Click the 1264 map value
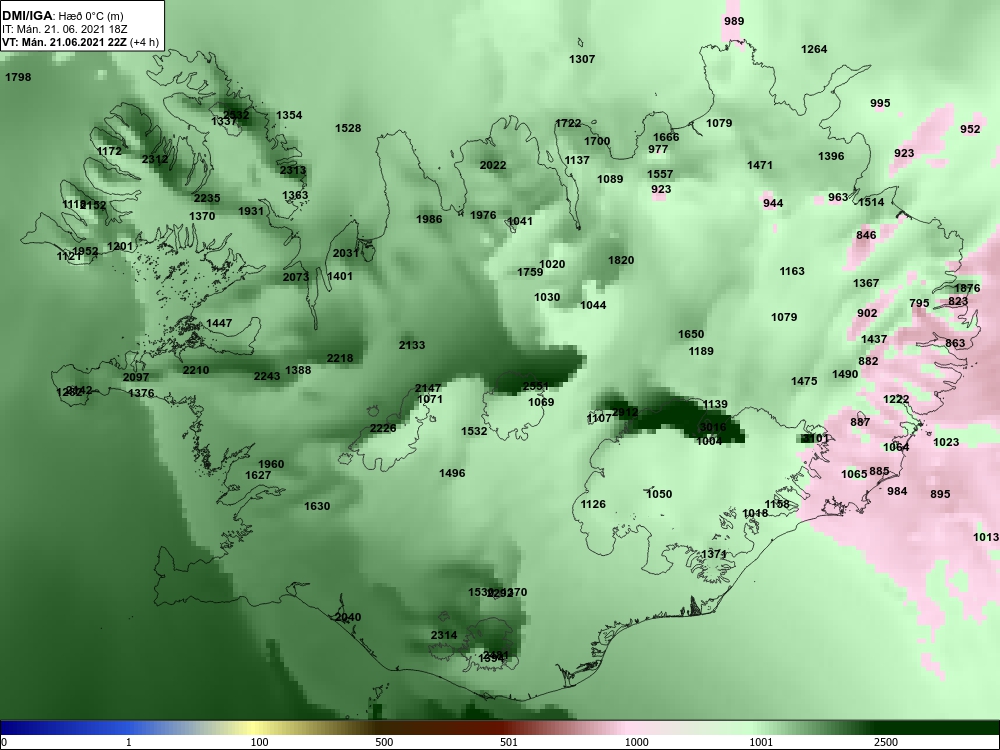The width and height of the screenshot is (1000, 750). point(814,49)
